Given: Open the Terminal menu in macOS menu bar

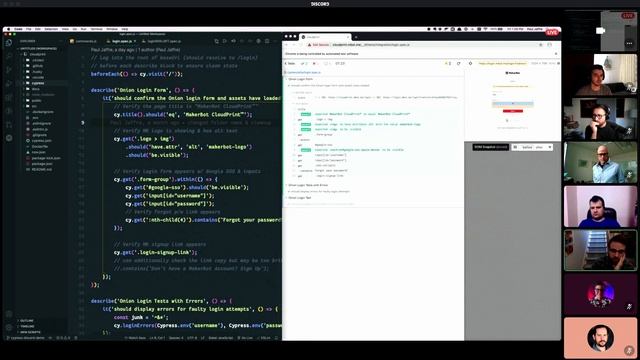Looking at the screenshot, I should pos(96,29).
